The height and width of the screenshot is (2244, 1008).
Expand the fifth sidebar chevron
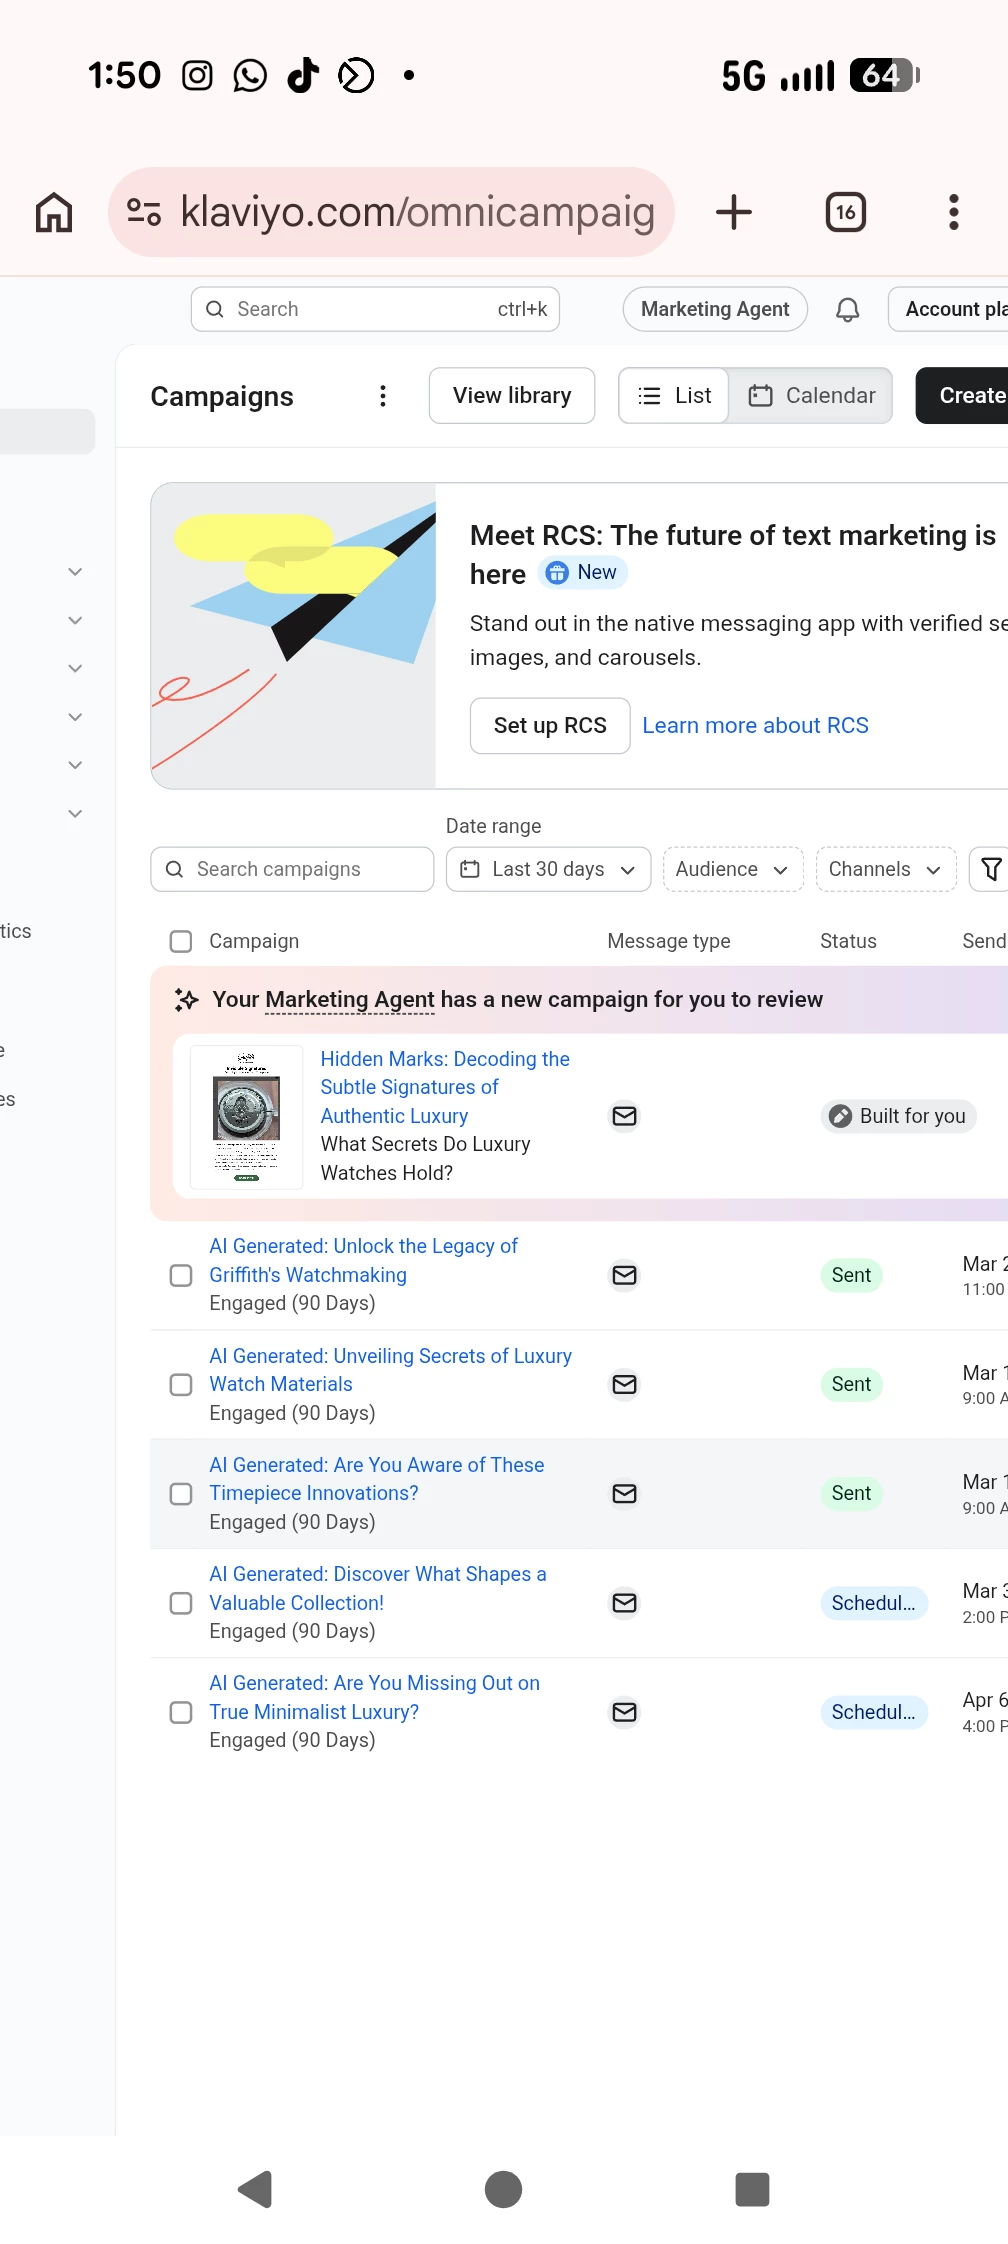coord(75,765)
